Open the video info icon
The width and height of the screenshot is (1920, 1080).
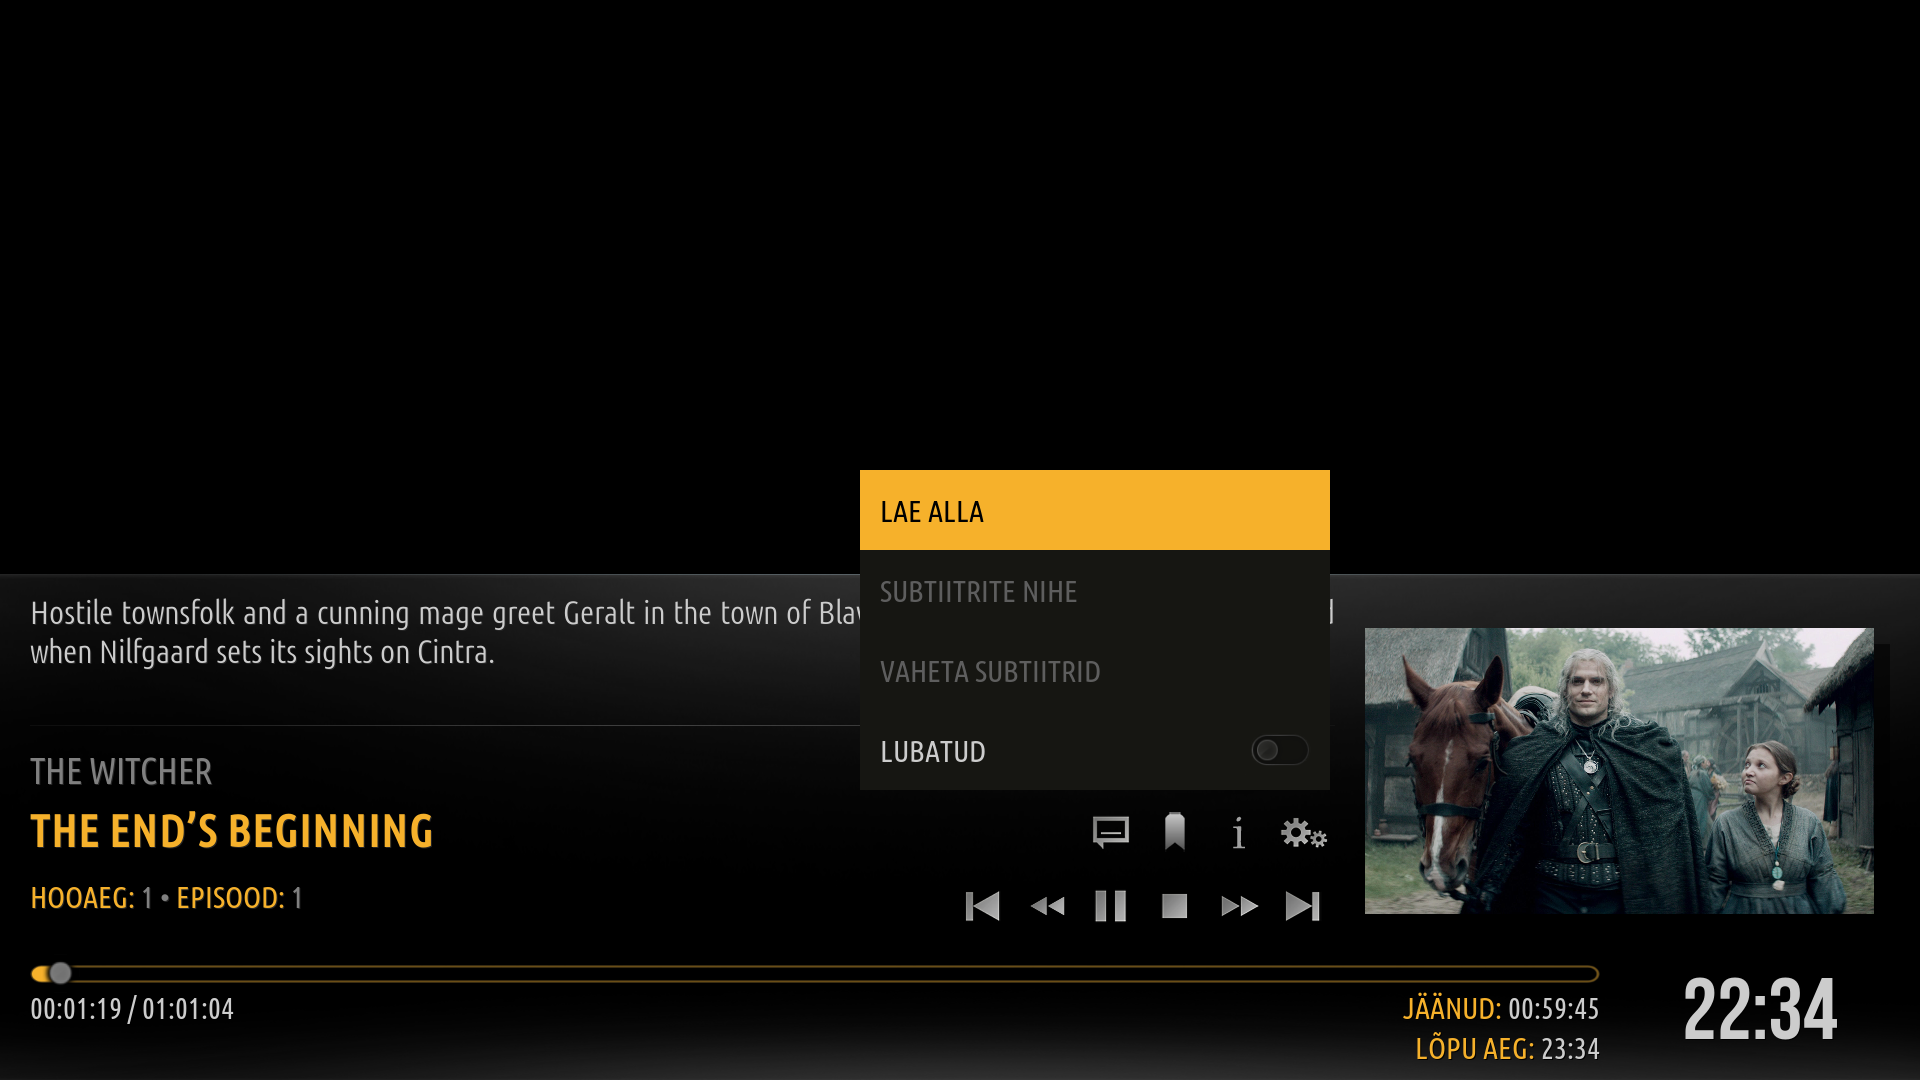[1239, 832]
